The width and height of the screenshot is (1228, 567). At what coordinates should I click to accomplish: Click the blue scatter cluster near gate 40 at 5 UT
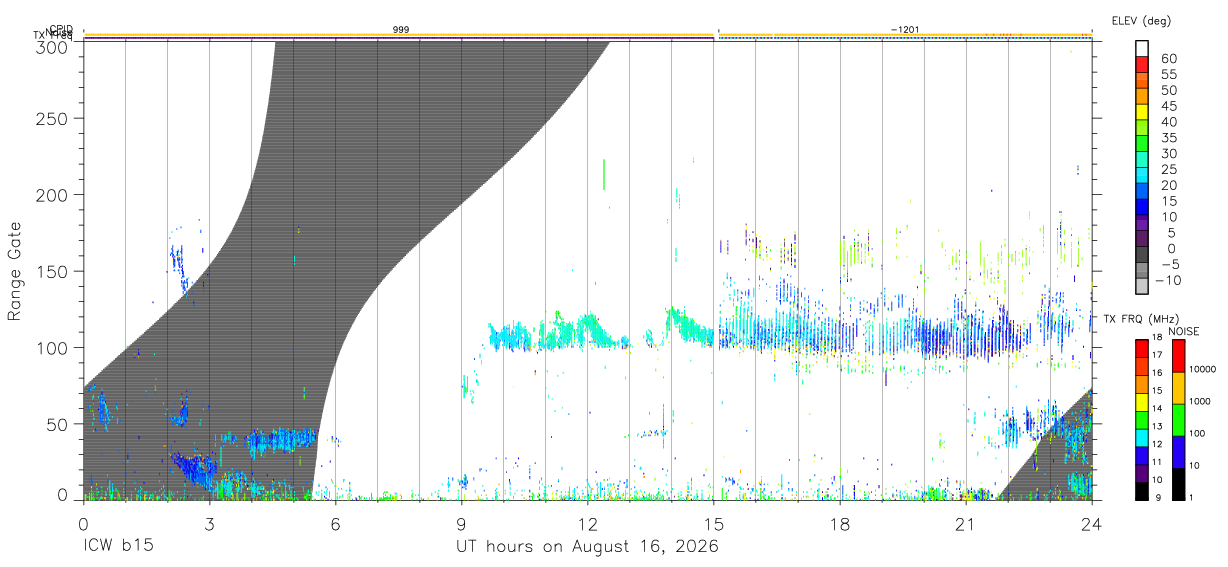point(283,439)
